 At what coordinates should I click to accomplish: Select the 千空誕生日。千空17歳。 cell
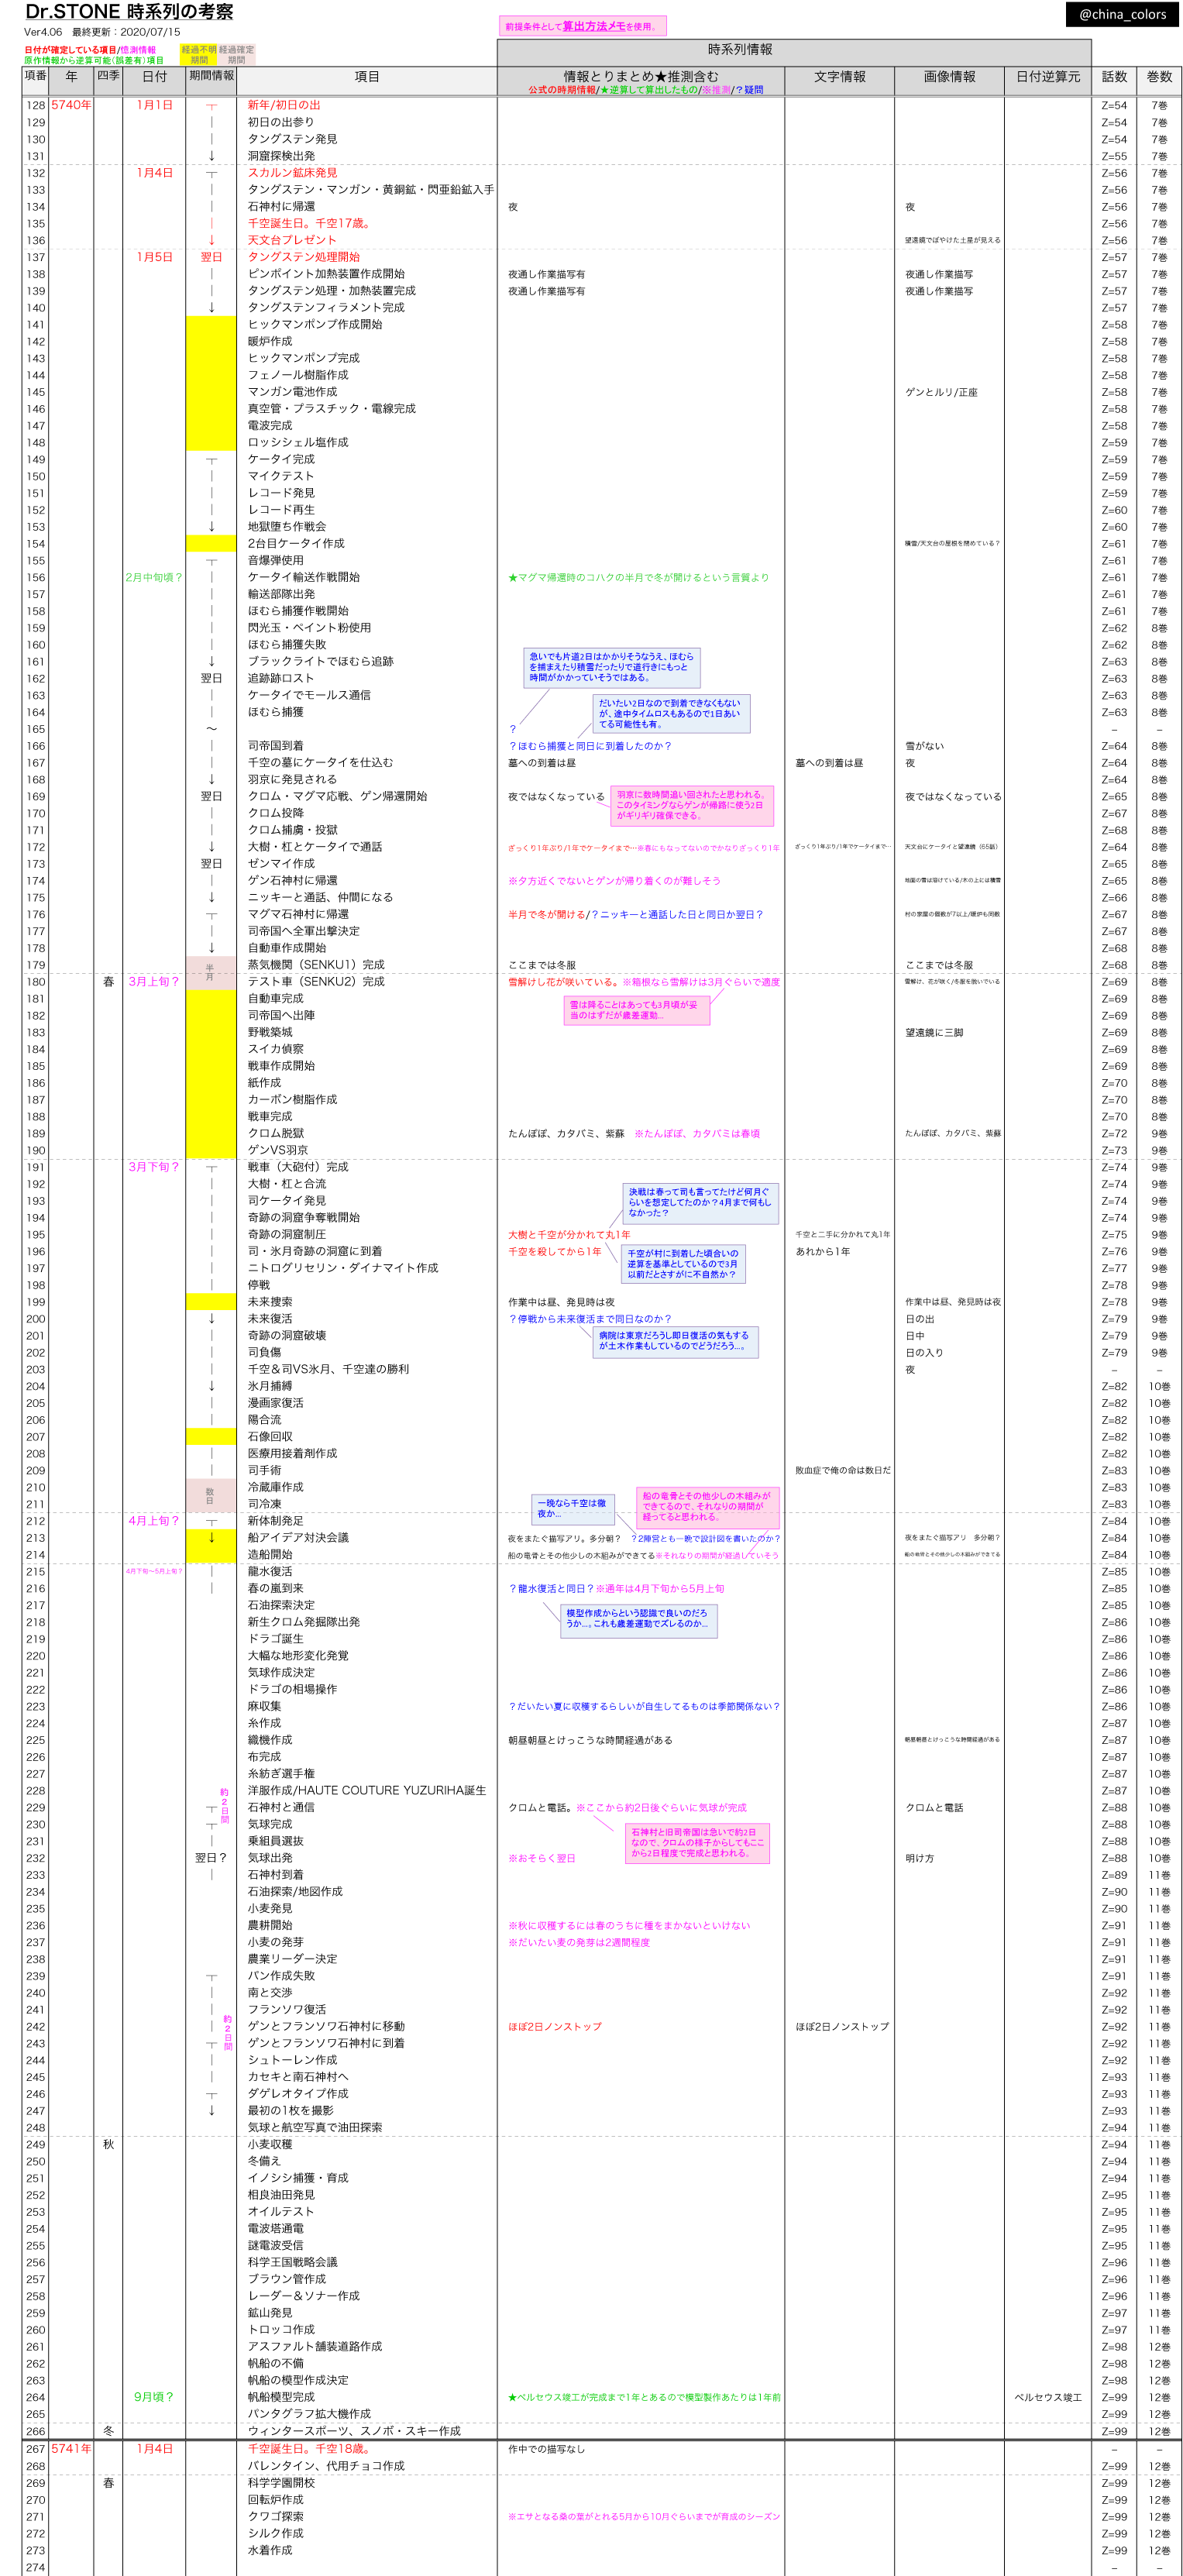pos(311,223)
